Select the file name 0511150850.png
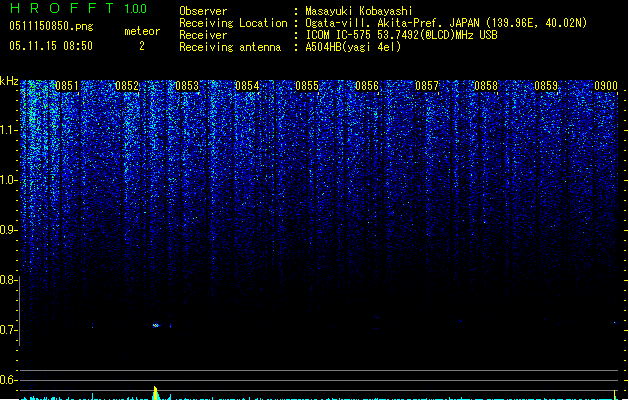This screenshot has width=629, height=400. [51, 26]
